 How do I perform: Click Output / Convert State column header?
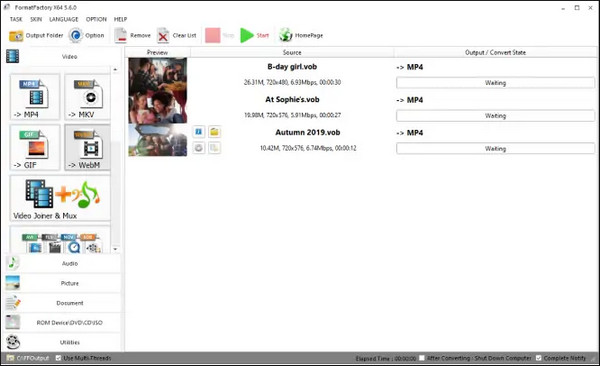click(x=495, y=52)
